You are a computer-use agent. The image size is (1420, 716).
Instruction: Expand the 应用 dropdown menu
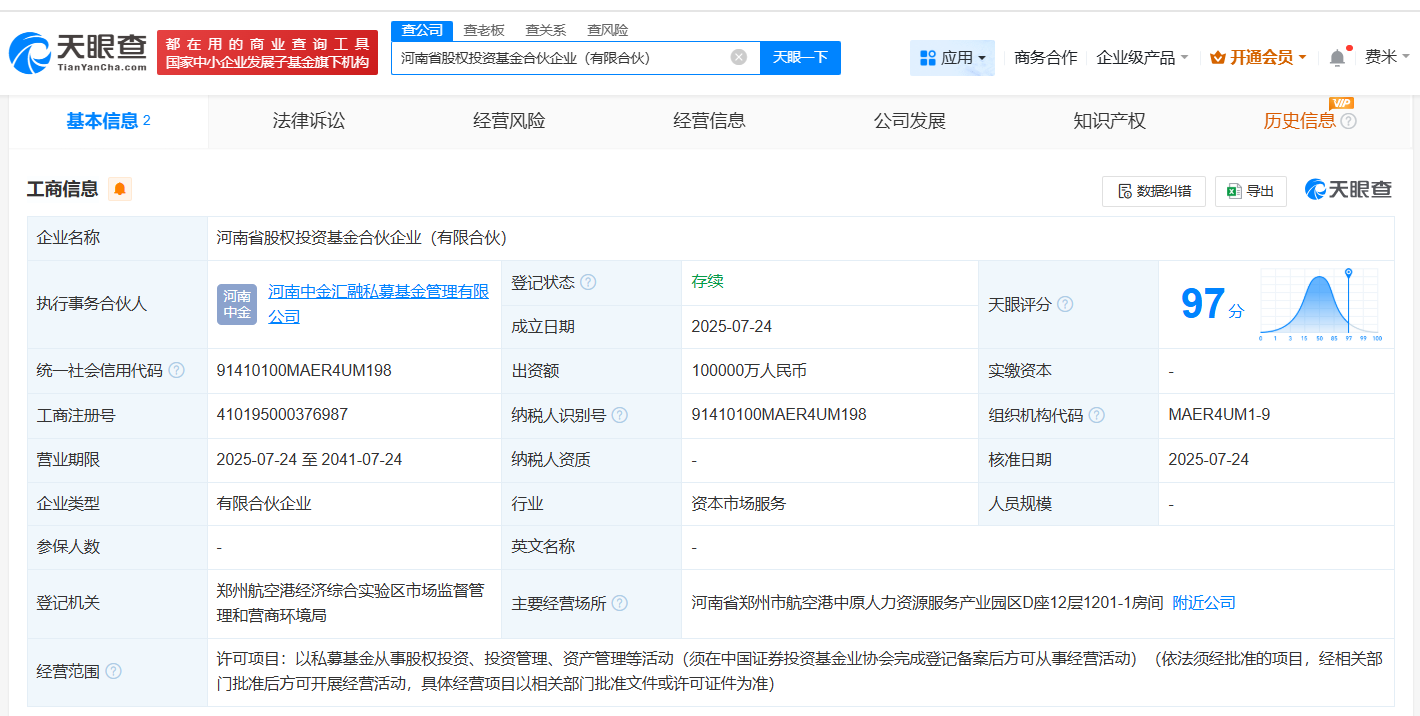(952, 58)
